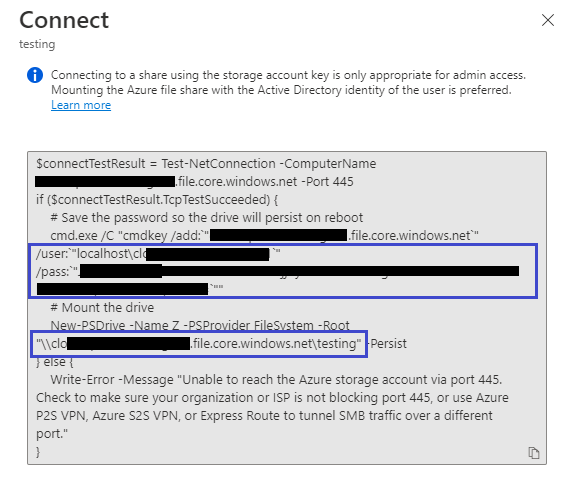Click the Test-NetConnection -ComputerName script line
This screenshot has height=481, width=561.
(x=206, y=164)
